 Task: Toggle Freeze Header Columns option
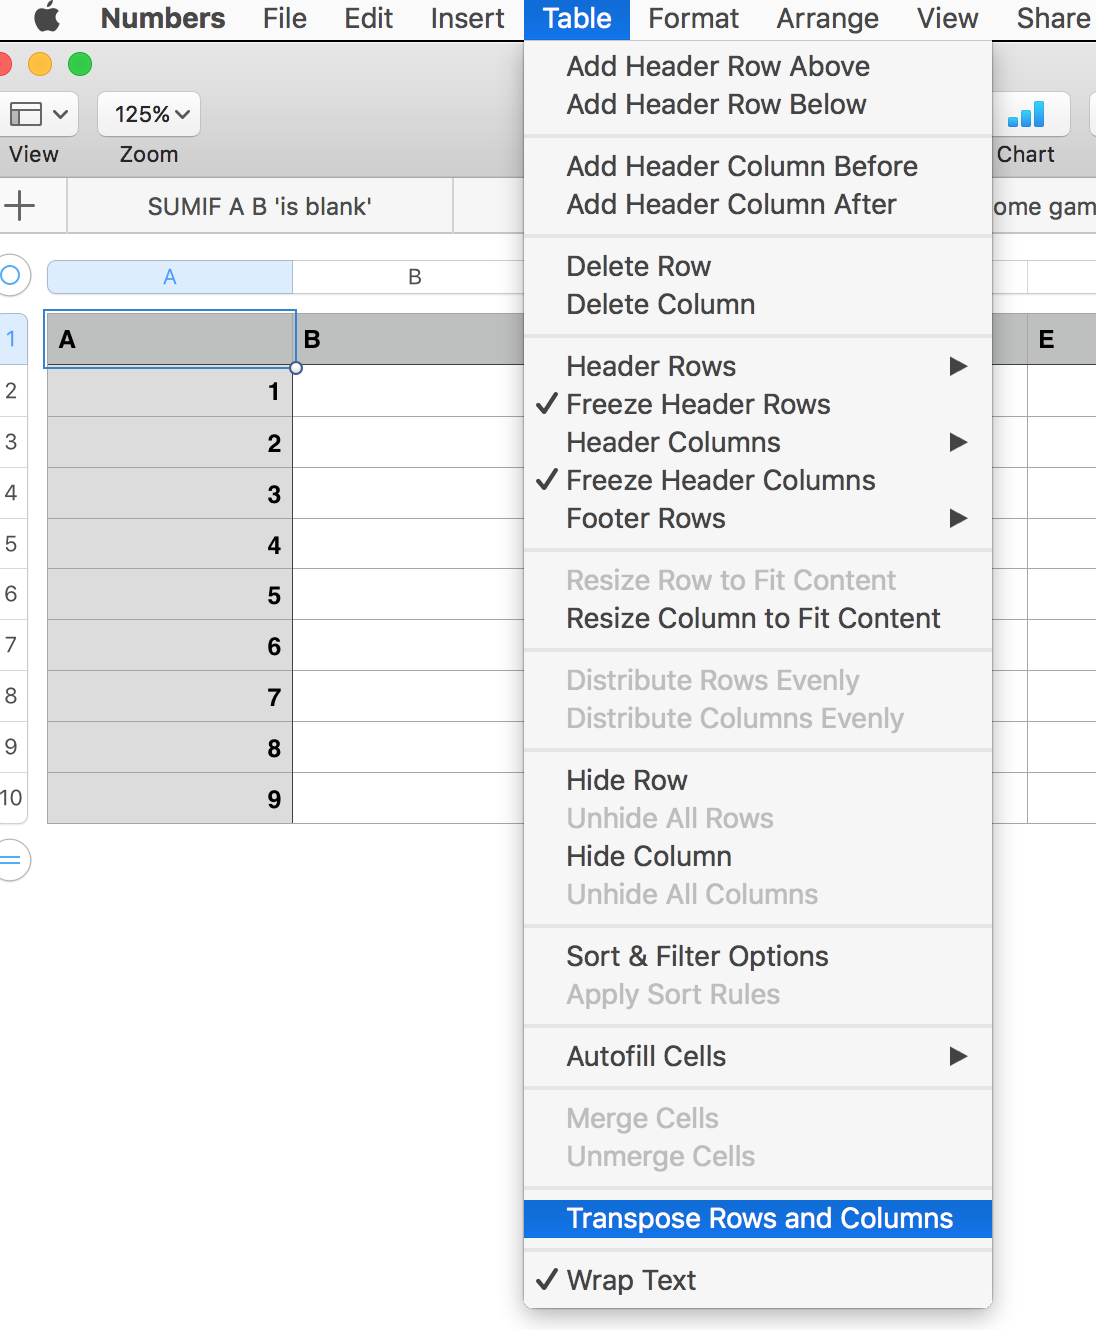(720, 480)
